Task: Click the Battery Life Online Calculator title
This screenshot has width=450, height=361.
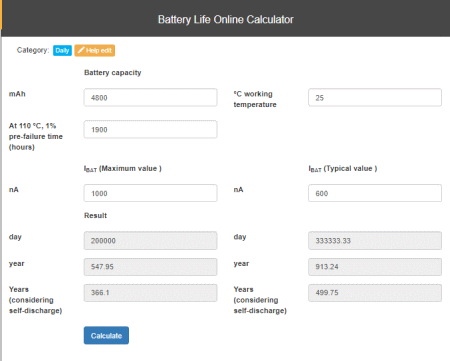Action: click(x=226, y=19)
